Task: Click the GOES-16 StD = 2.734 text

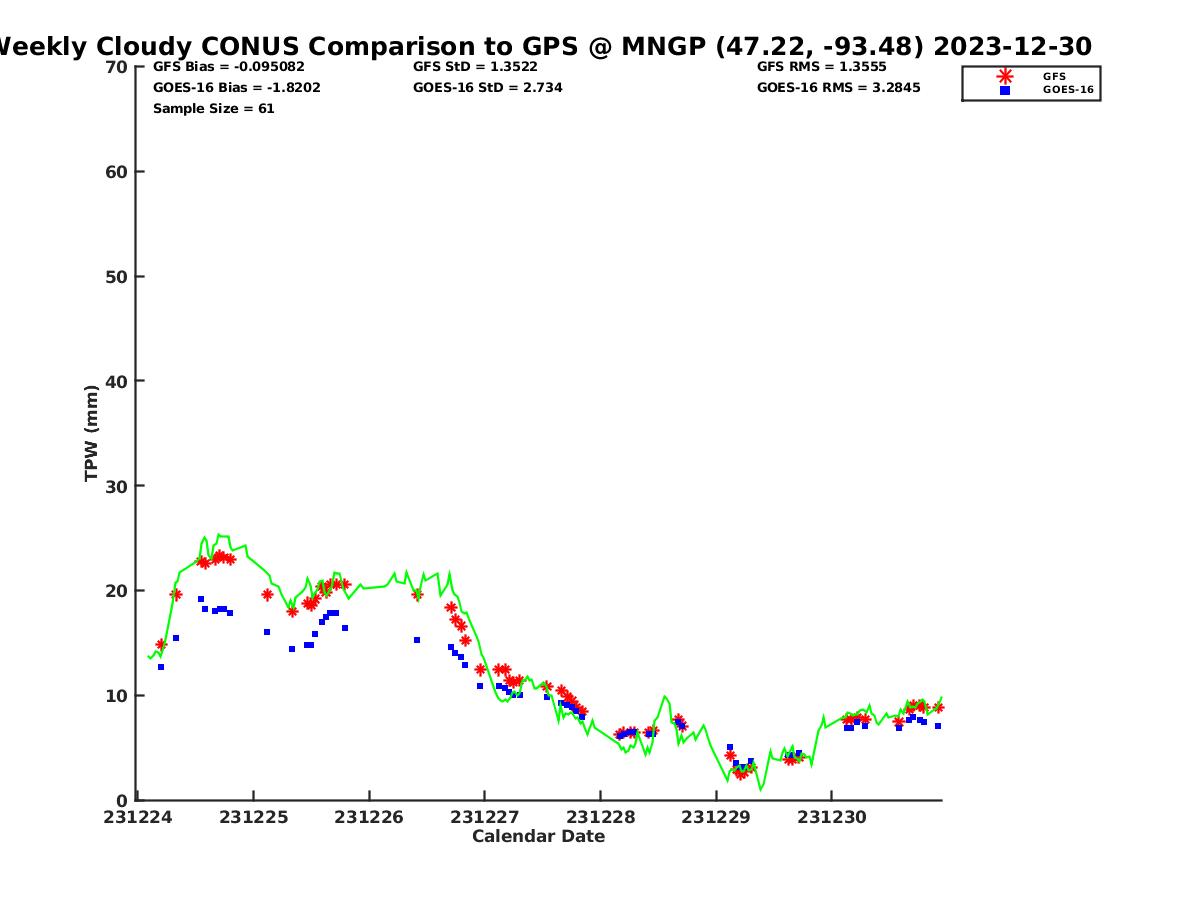Action: click(487, 87)
